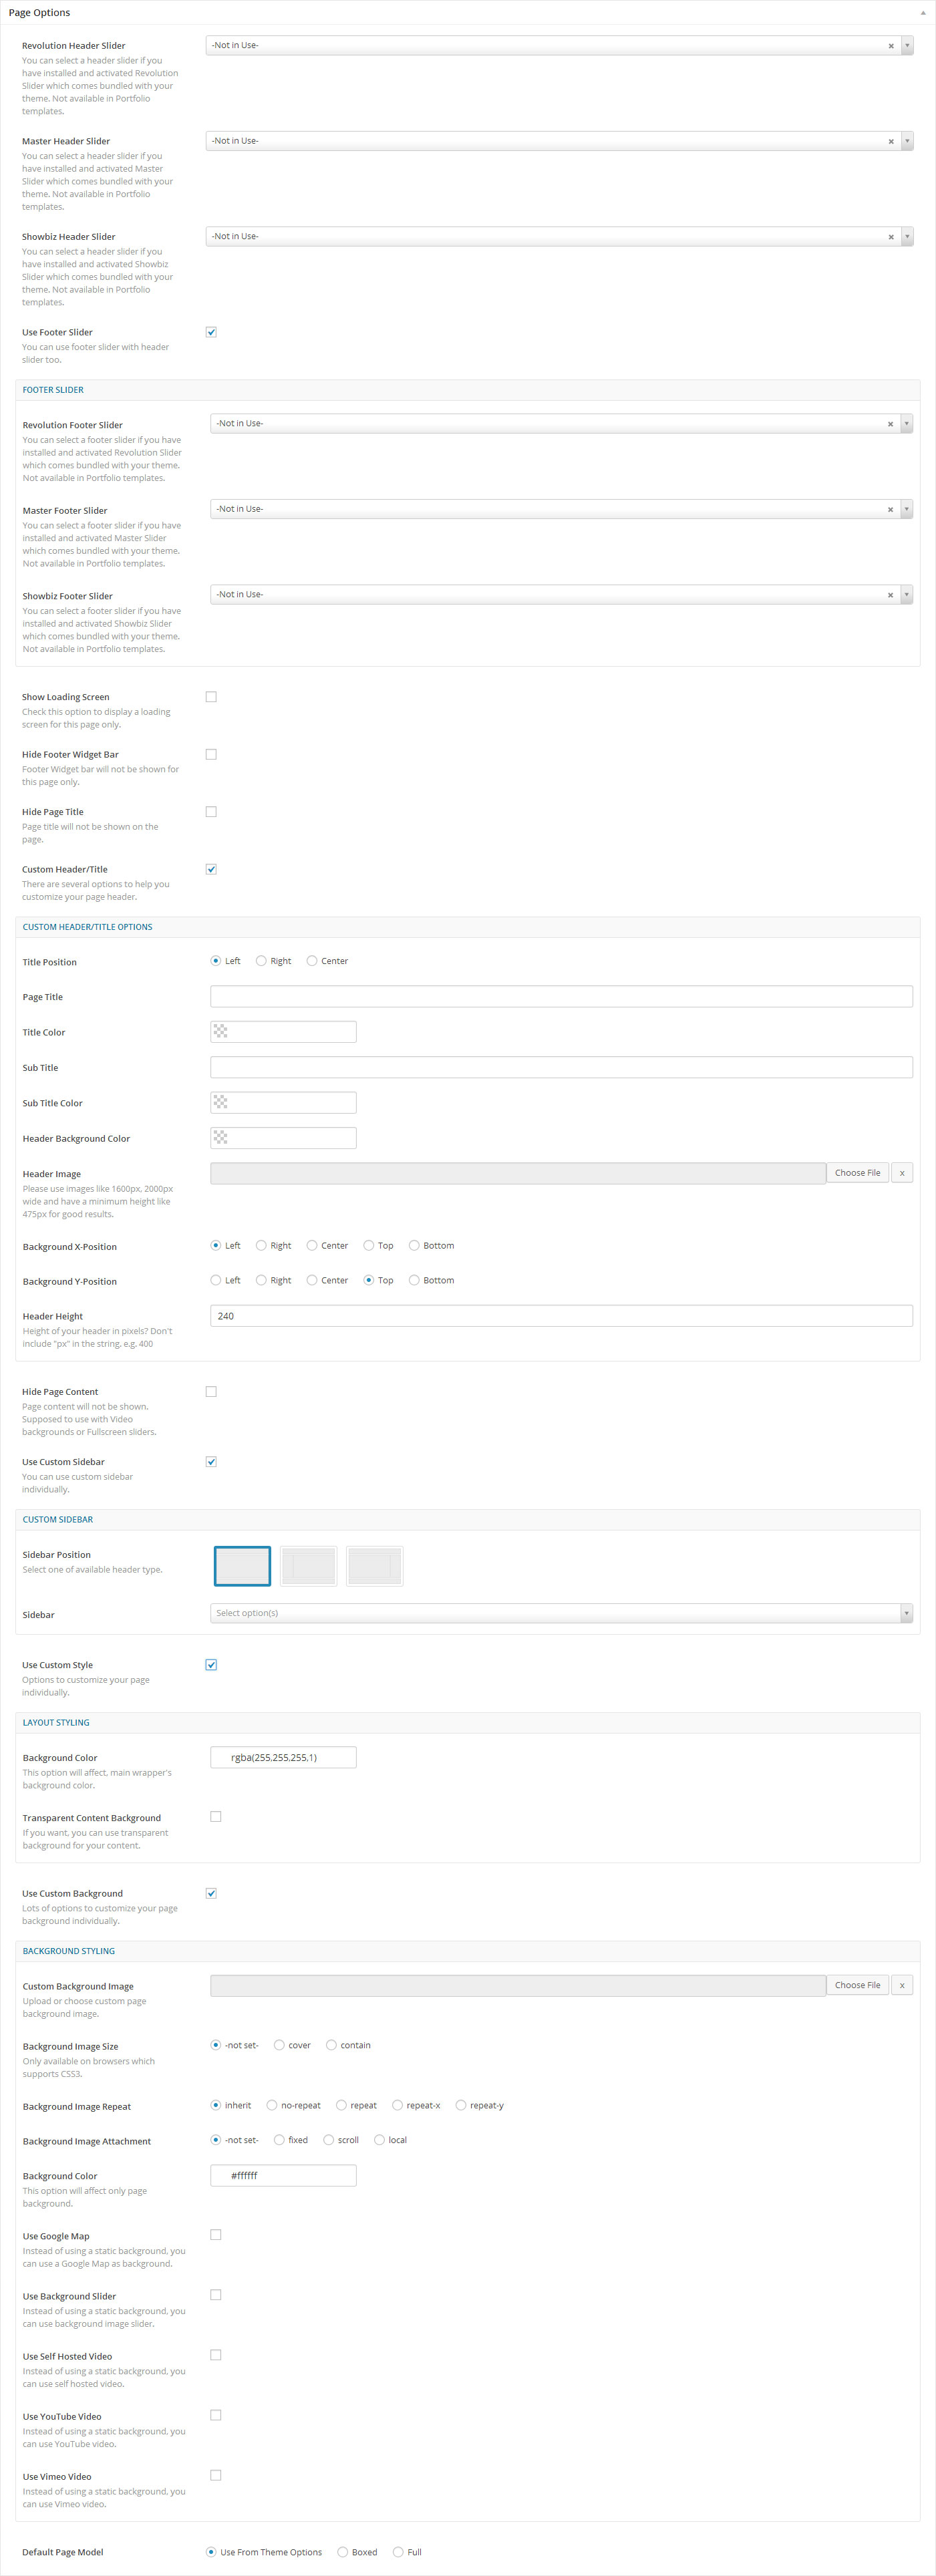Select the right sidebar layout thumbnail
The width and height of the screenshot is (936, 2576).
pos(375,1566)
